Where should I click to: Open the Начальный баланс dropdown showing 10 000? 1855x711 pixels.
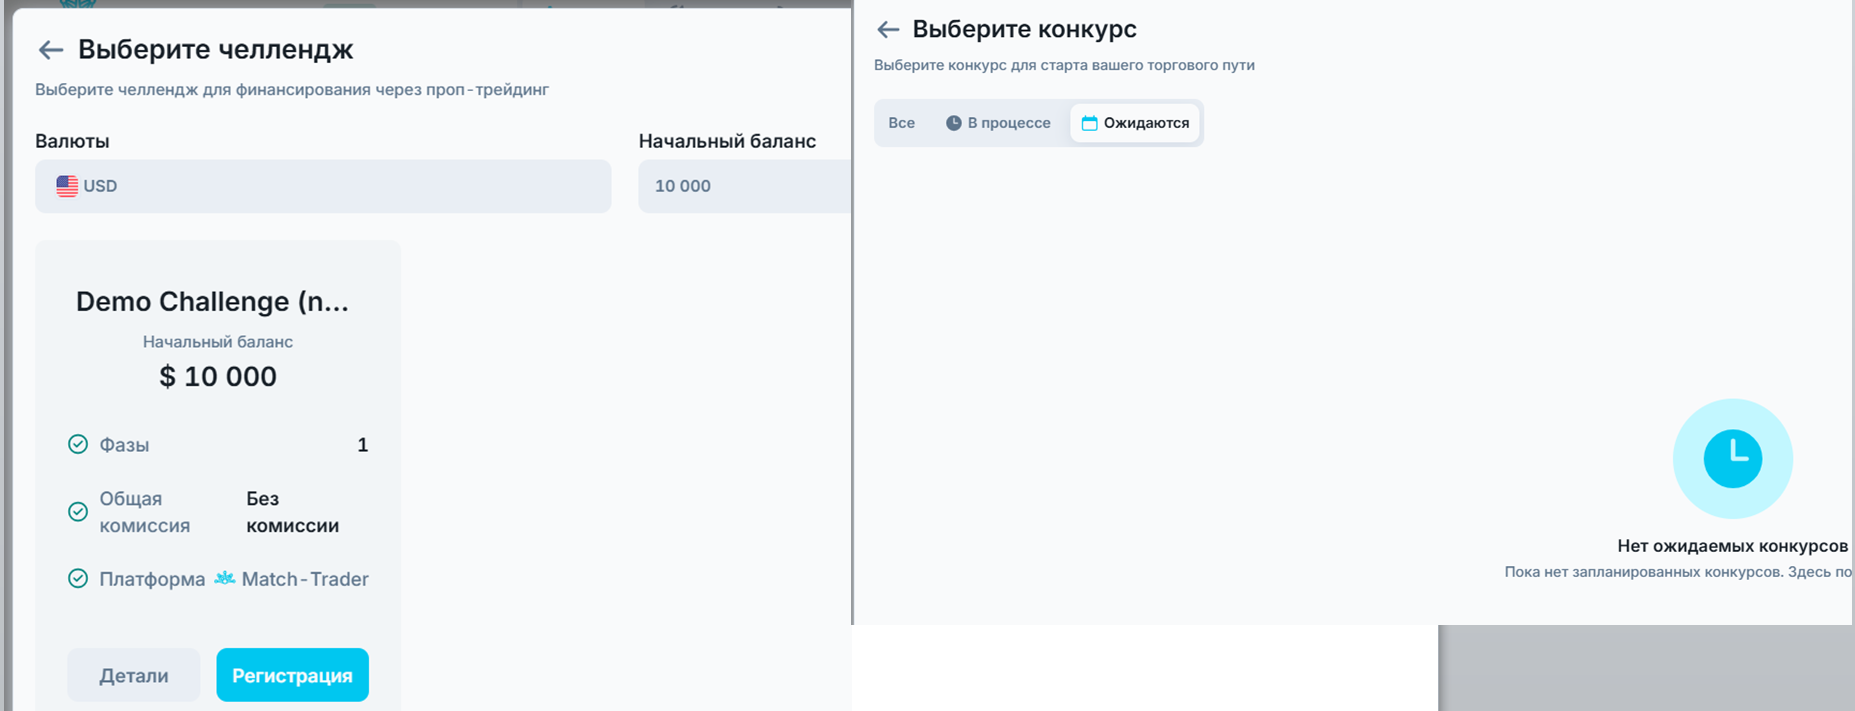coord(745,186)
